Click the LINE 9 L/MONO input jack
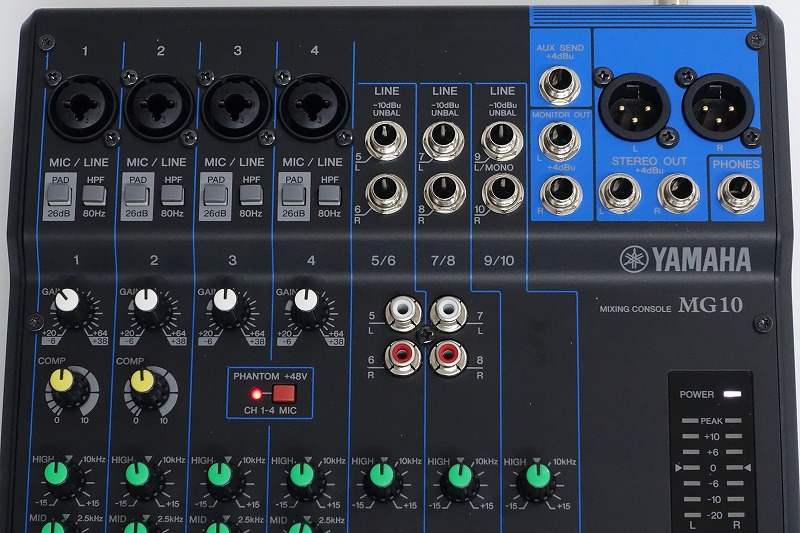 point(502,140)
